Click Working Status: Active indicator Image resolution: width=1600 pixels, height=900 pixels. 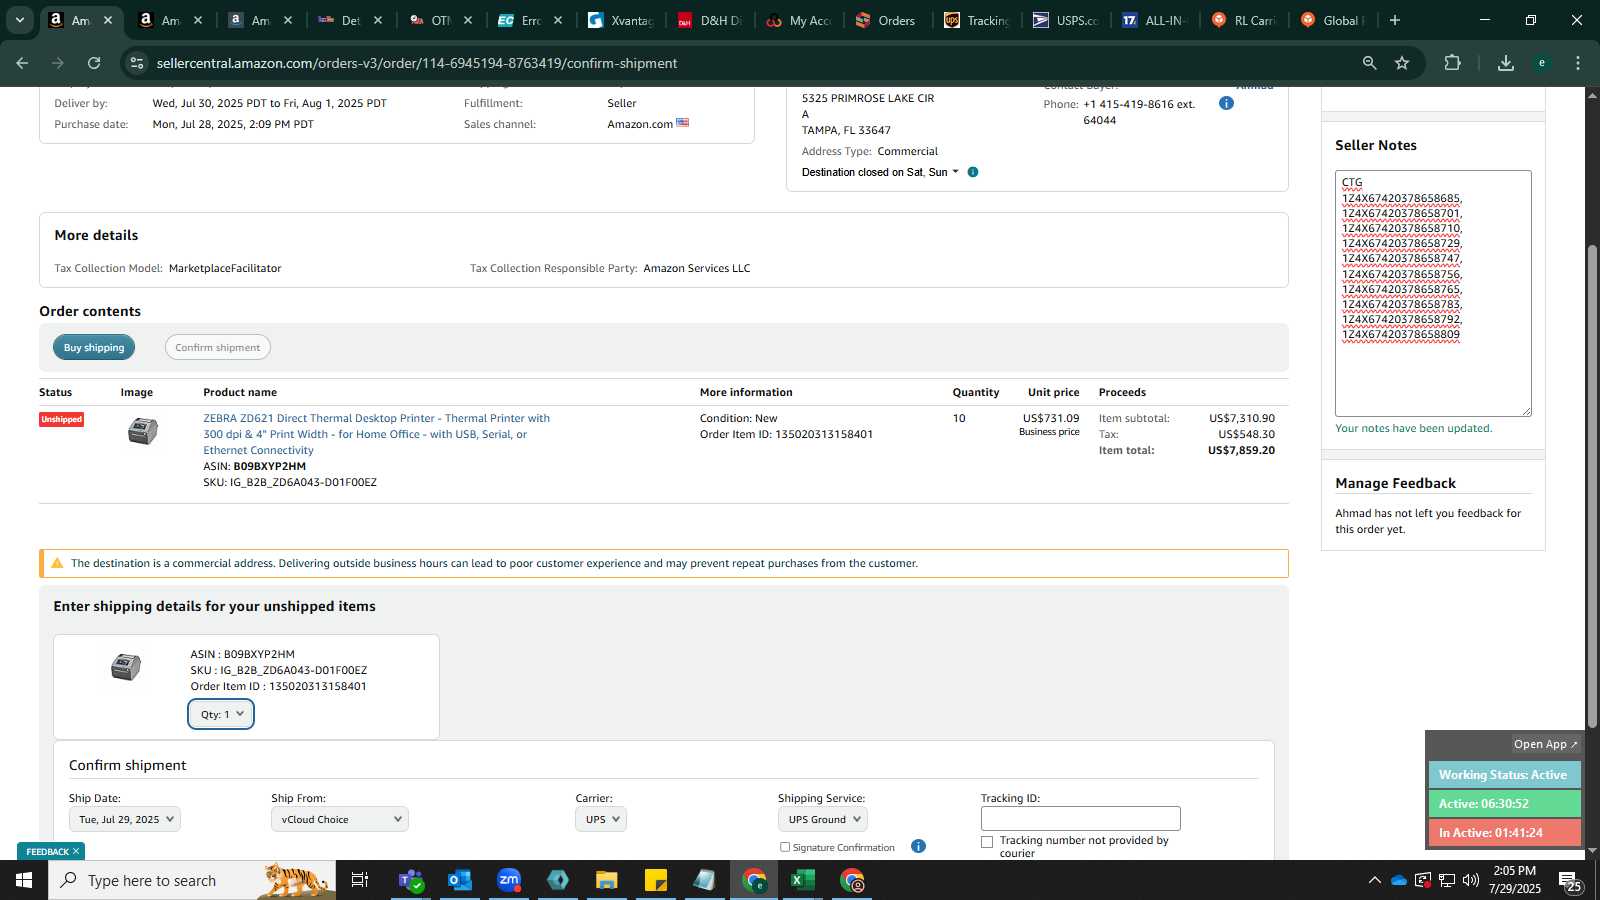1503,775
